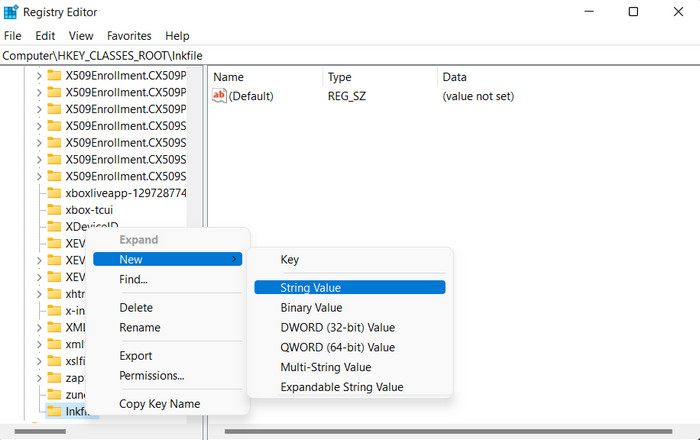Open the Help menu
The image size is (700, 440).
177,36
